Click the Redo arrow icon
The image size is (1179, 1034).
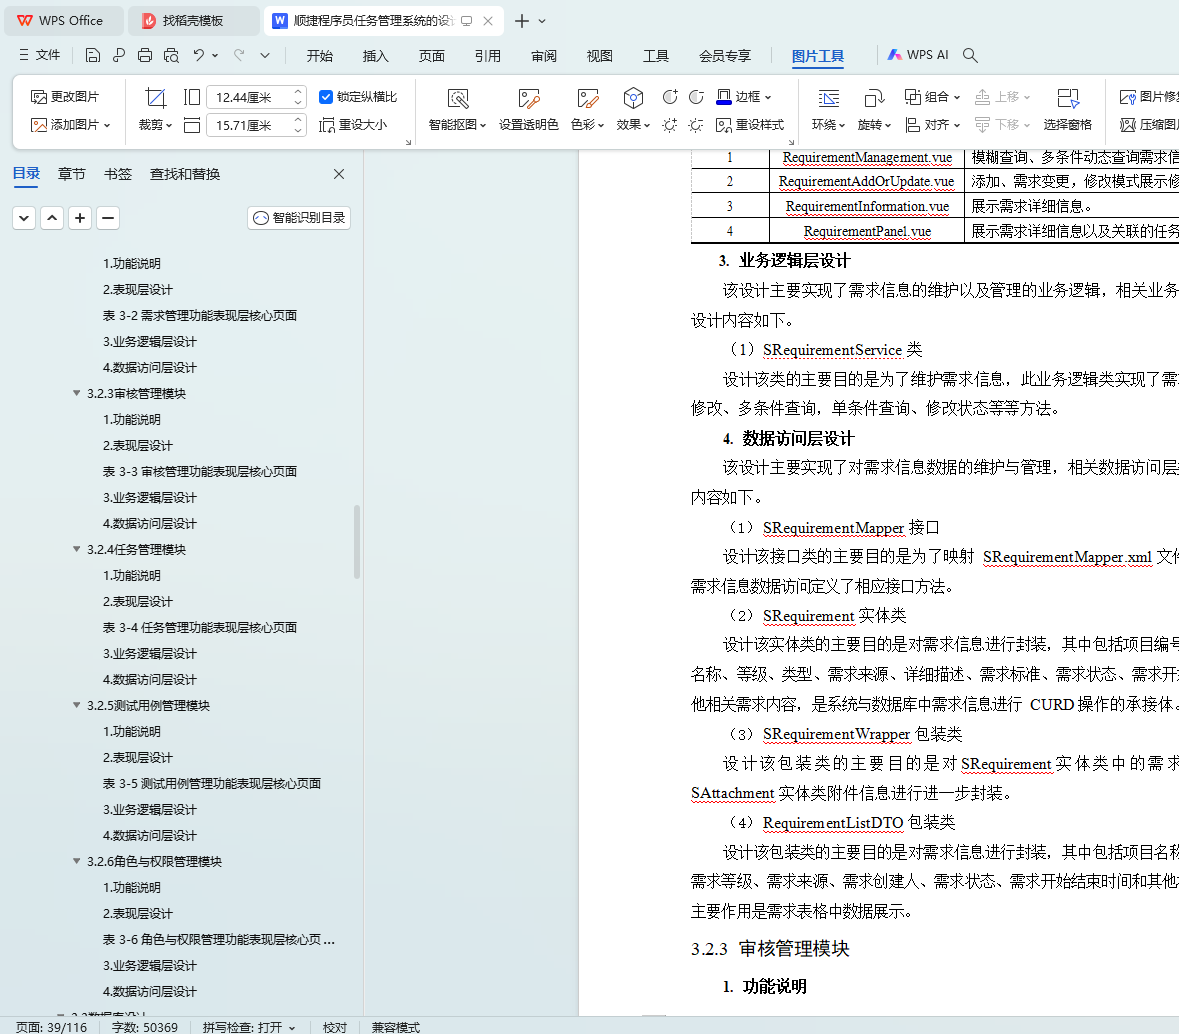(x=239, y=55)
